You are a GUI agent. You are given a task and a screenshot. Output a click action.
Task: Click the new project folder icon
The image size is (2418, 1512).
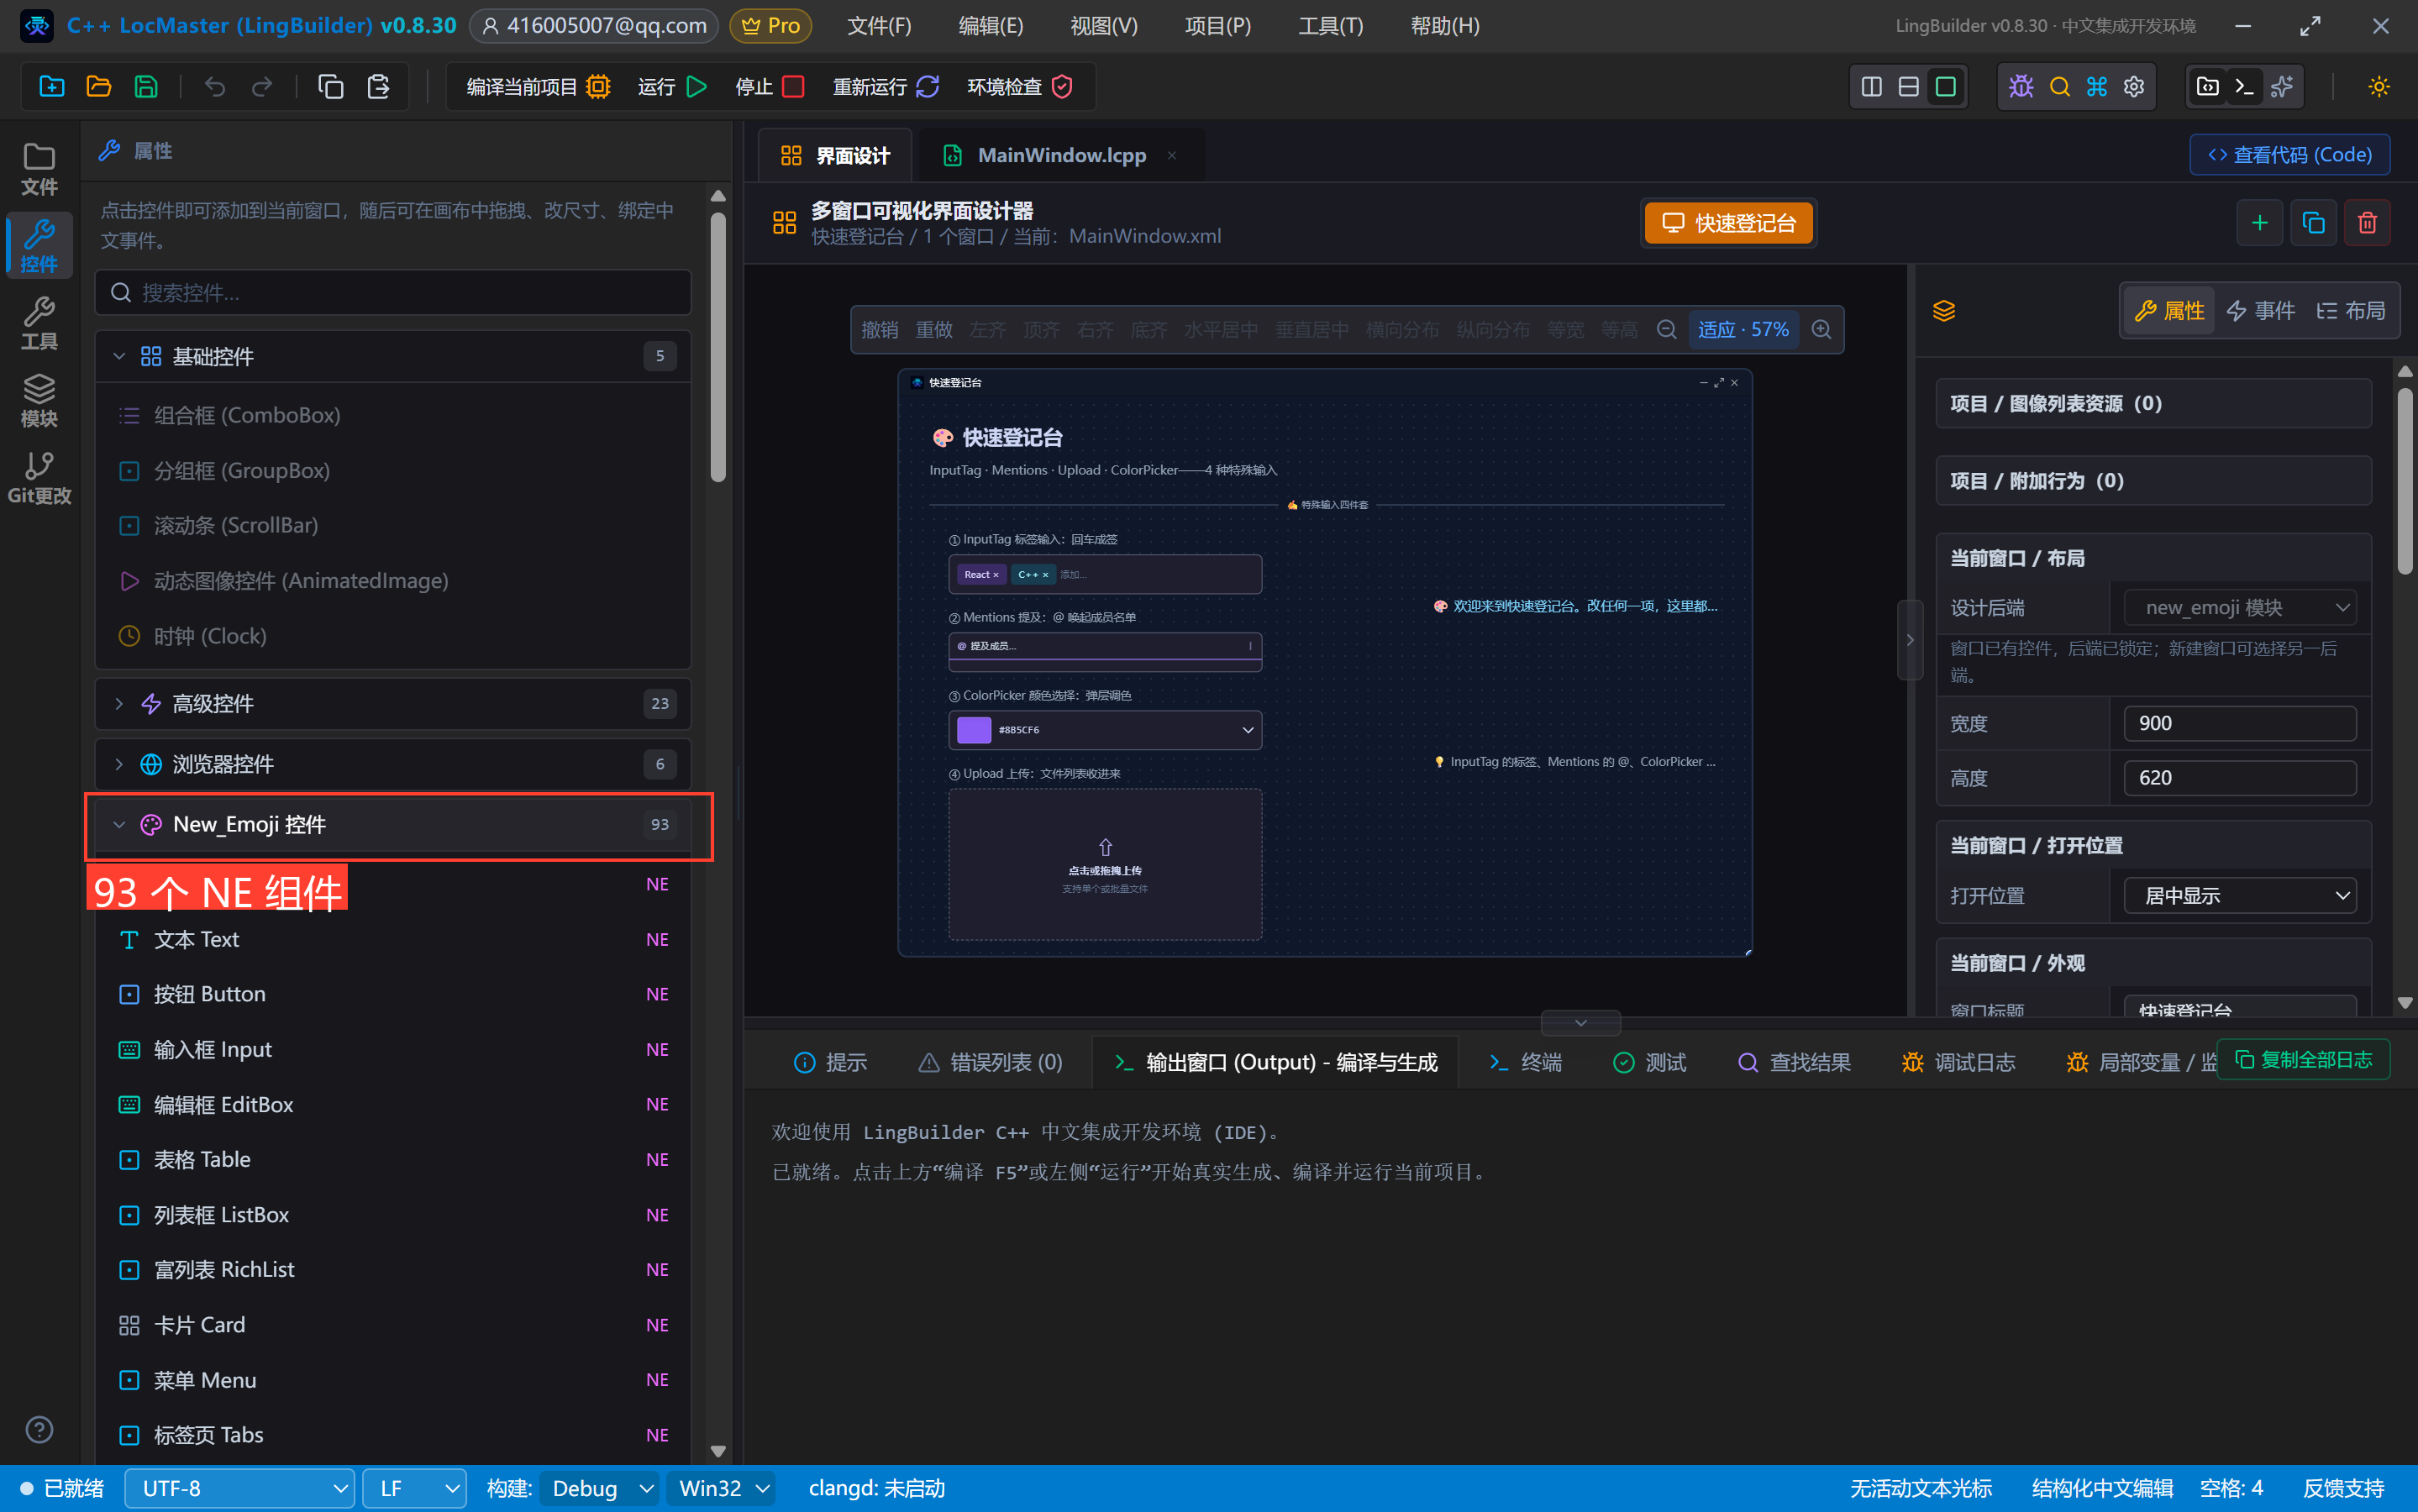(x=51, y=87)
